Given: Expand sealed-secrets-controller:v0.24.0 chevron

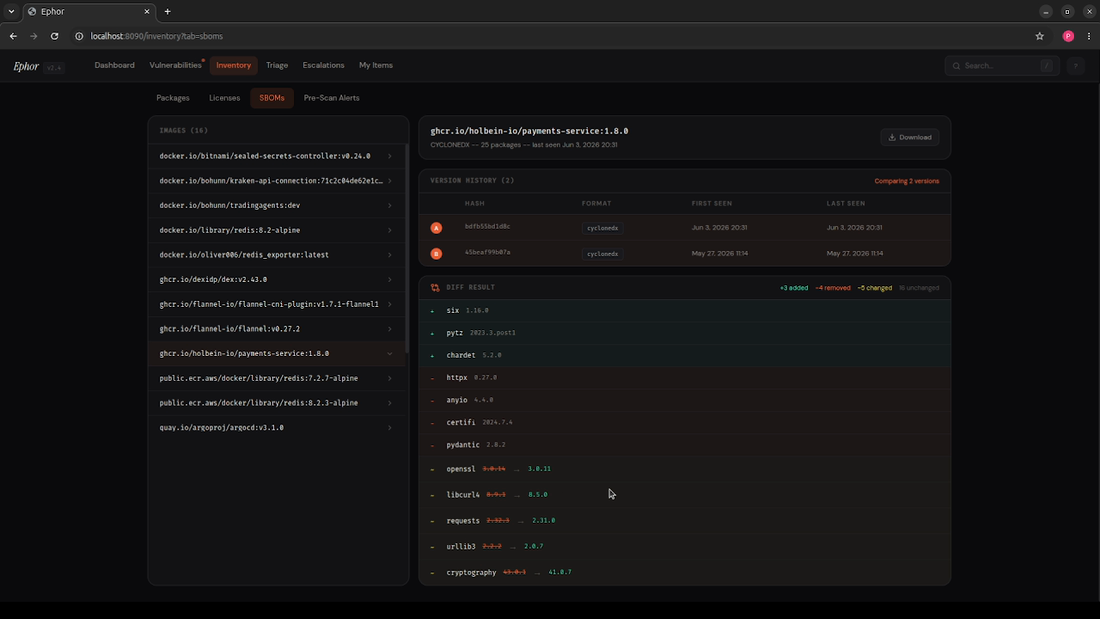Looking at the screenshot, I should click(x=390, y=157).
